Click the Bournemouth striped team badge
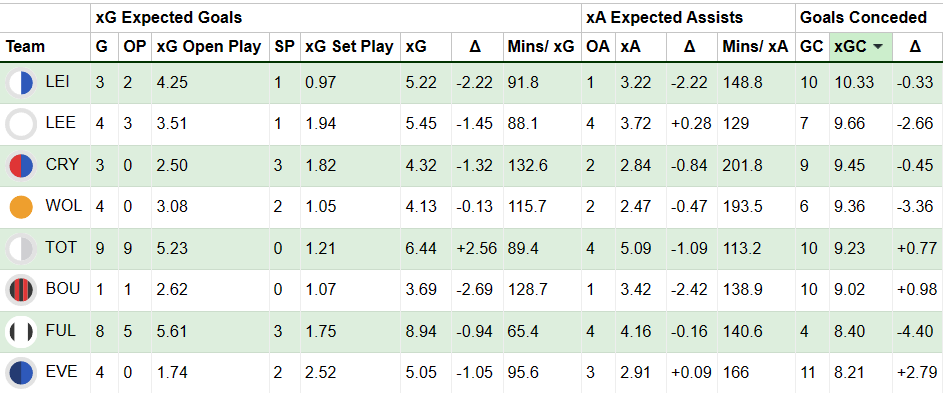This screenshot has height=393, width=943. 21,291
